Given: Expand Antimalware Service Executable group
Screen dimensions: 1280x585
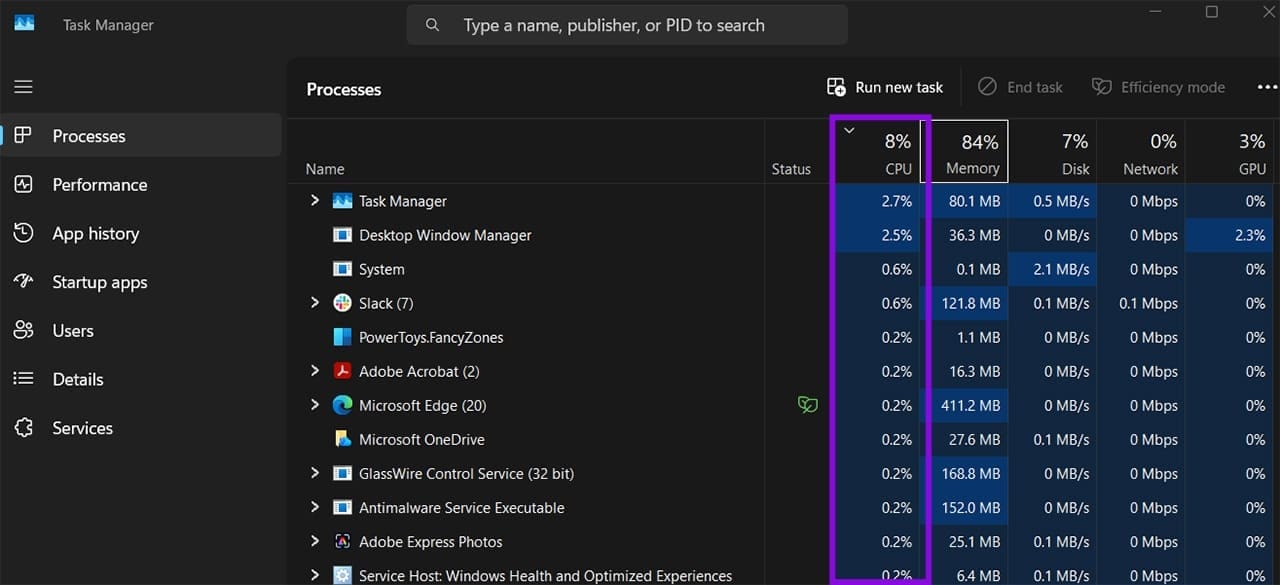Looking at the screenshot, I should pos(315,506).
